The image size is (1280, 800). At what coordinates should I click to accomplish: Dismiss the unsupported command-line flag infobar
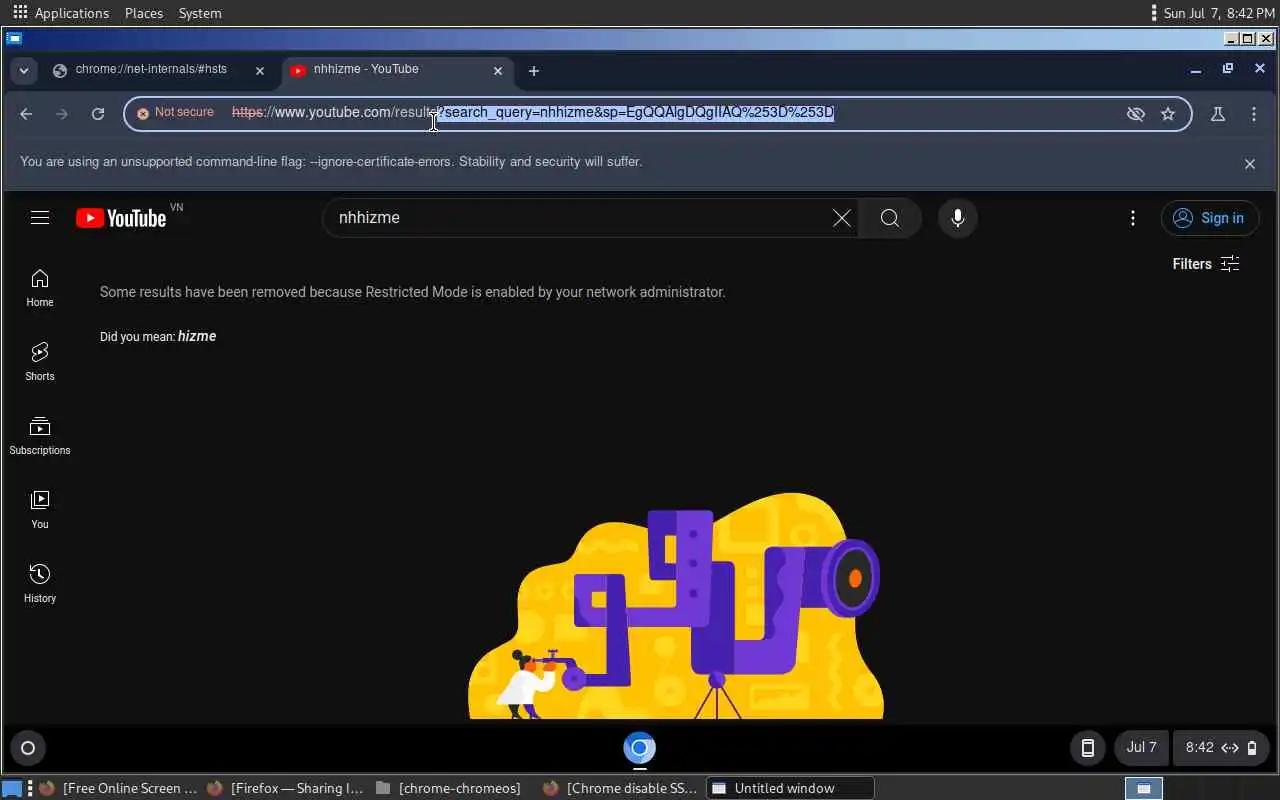coord(1249,164)
